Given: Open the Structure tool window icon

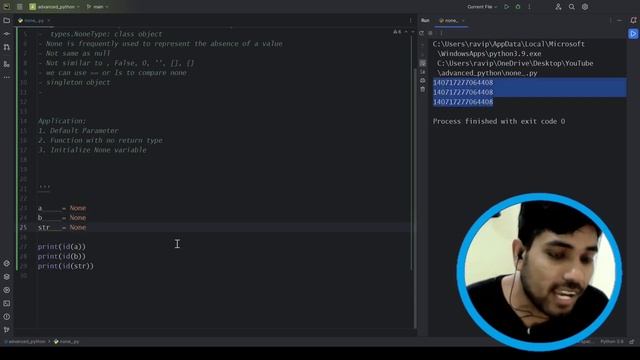Looking at the screenshot, I should [x=7, y=64].
